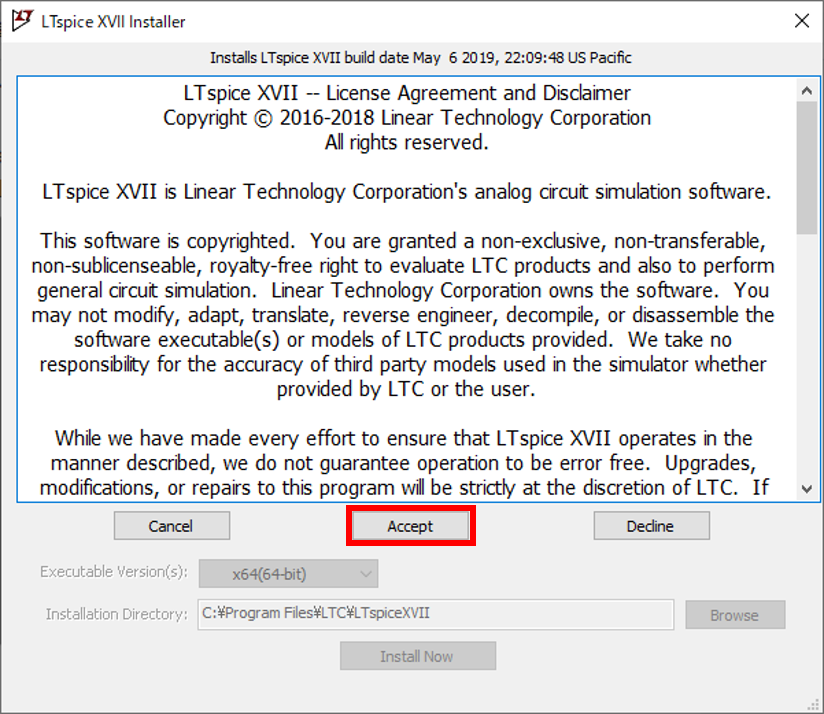Click the Installation Directory path field
The image size is (824, 714).
[x=436, y=614]
